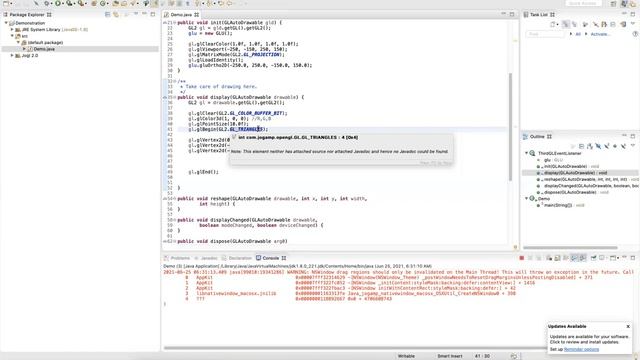Click the All link in Task List

point(578,34)
